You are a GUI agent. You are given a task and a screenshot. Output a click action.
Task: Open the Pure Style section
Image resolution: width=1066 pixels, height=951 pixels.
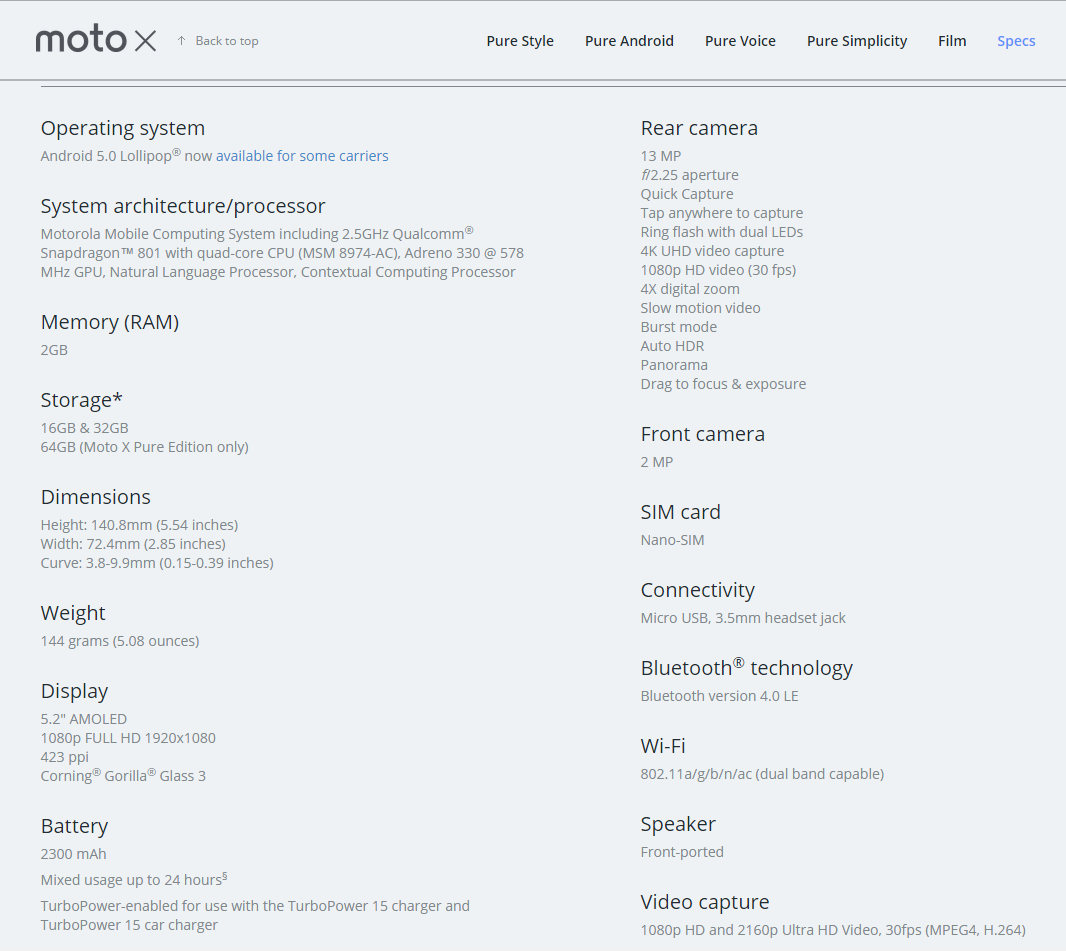[x=520, y=41]
